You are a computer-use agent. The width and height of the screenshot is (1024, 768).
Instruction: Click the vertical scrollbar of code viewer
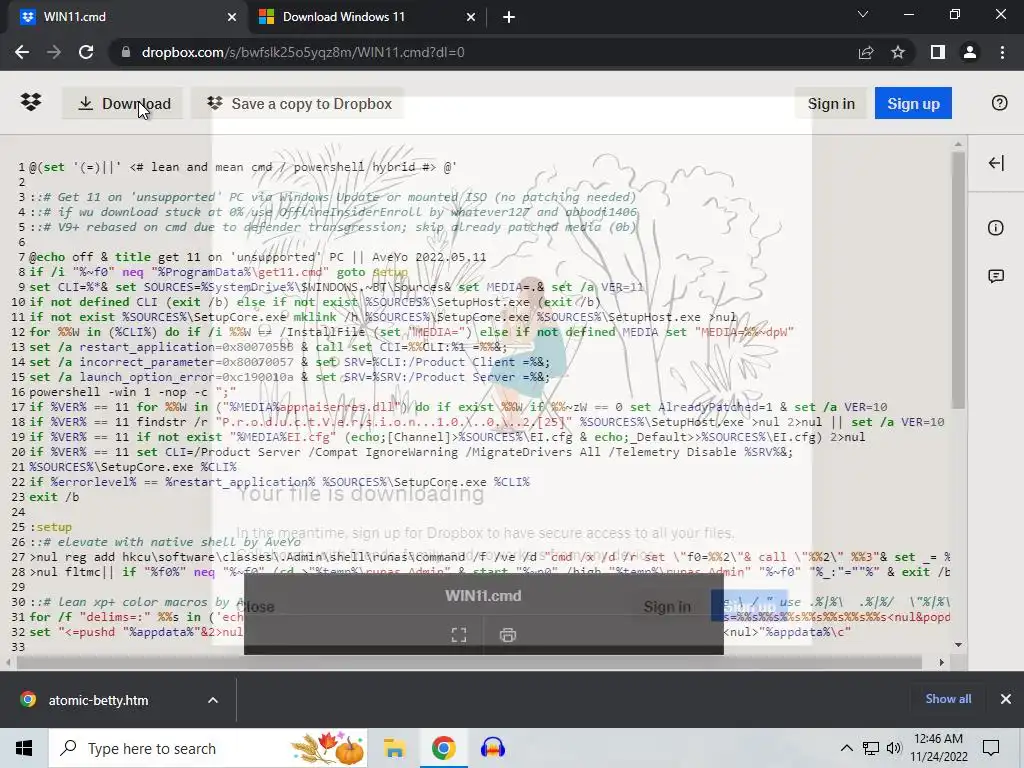pyautogui.click(x=958, y=280)
